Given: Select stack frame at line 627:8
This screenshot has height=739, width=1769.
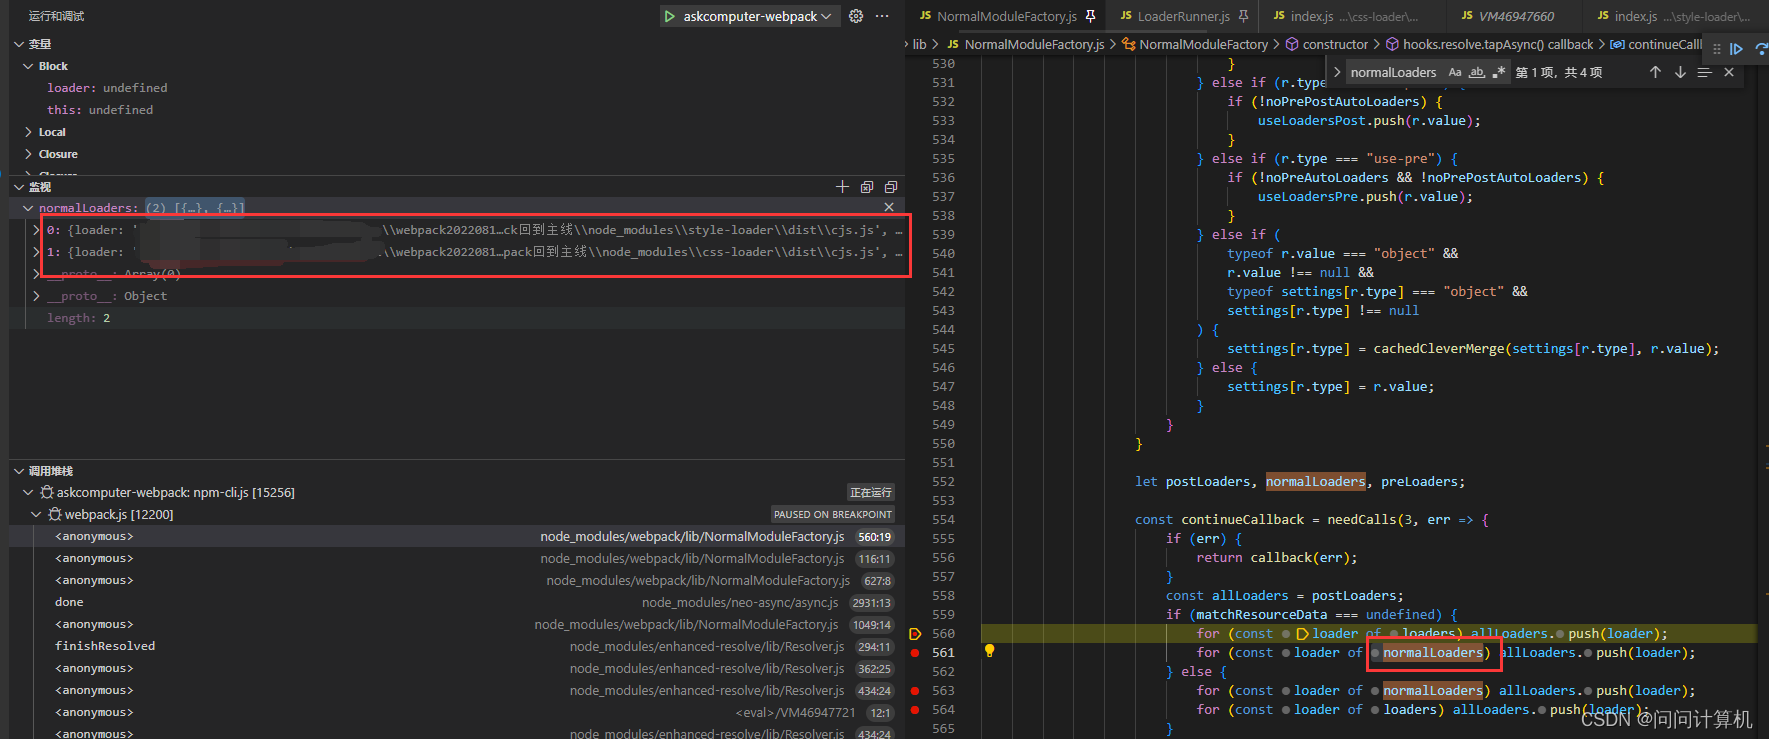Looking at the screenshot, I should pos(457,581).
